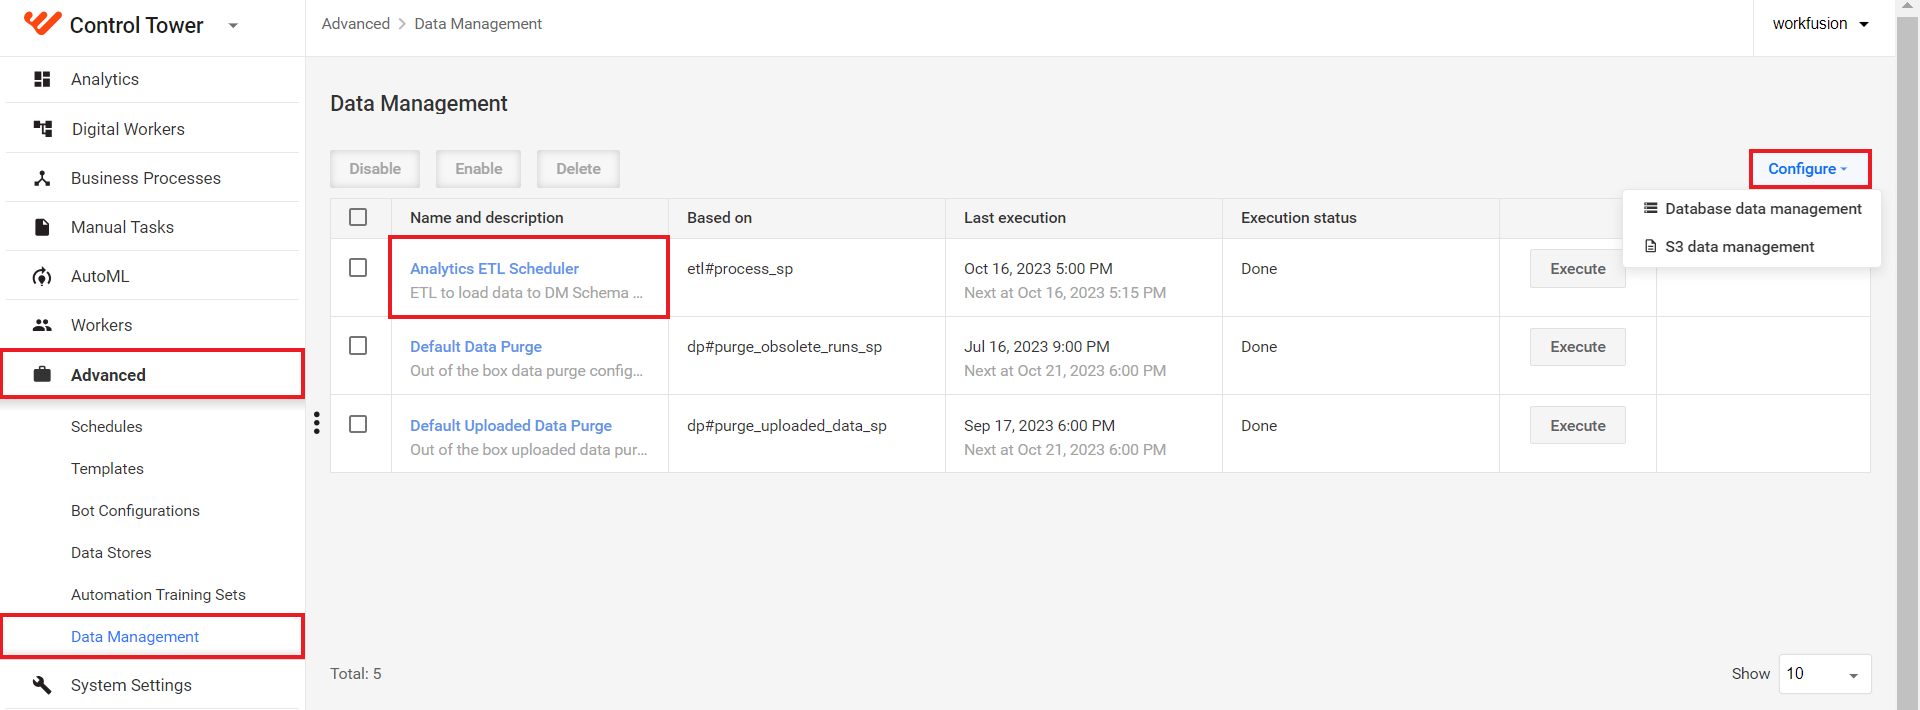Open the Default Data Purge link
This screenshot has width=1920, height=710.
(x=476, y=346)
